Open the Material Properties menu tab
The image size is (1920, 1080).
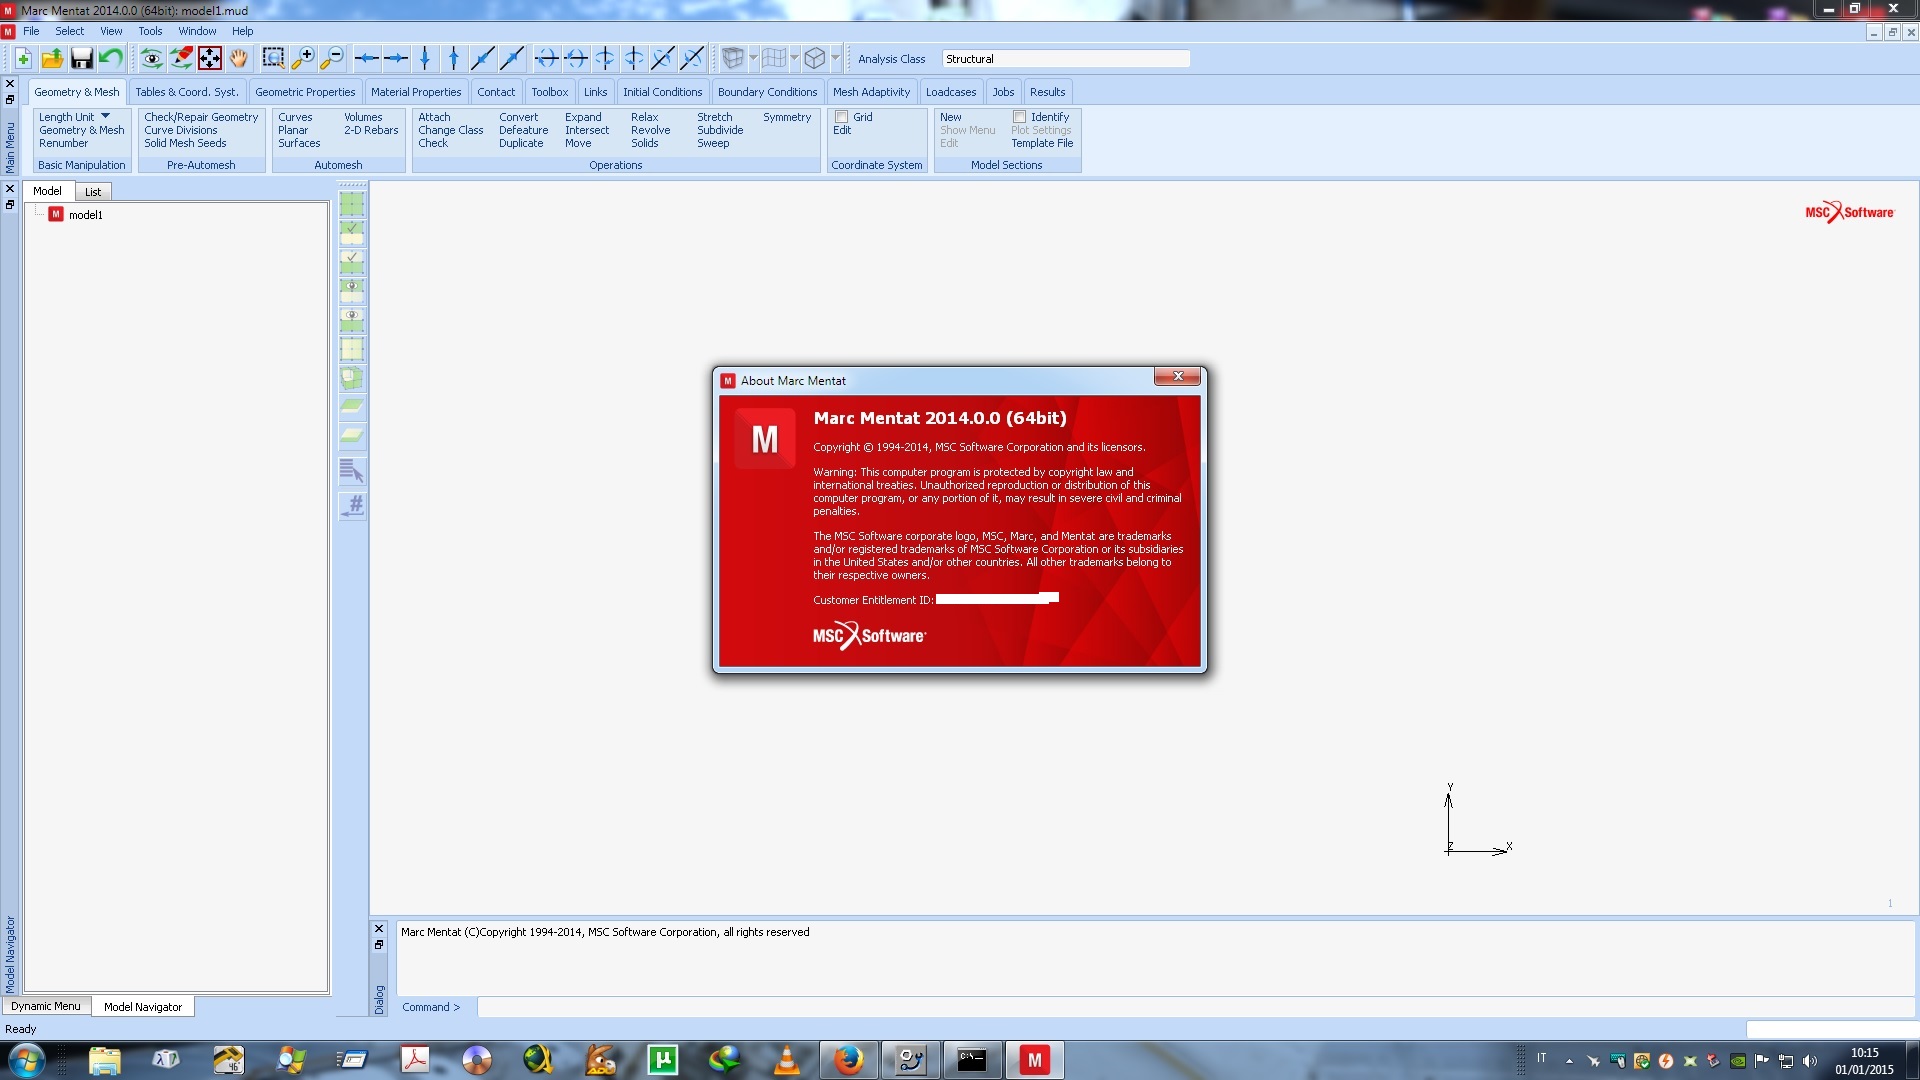click(x=415, y=91)
